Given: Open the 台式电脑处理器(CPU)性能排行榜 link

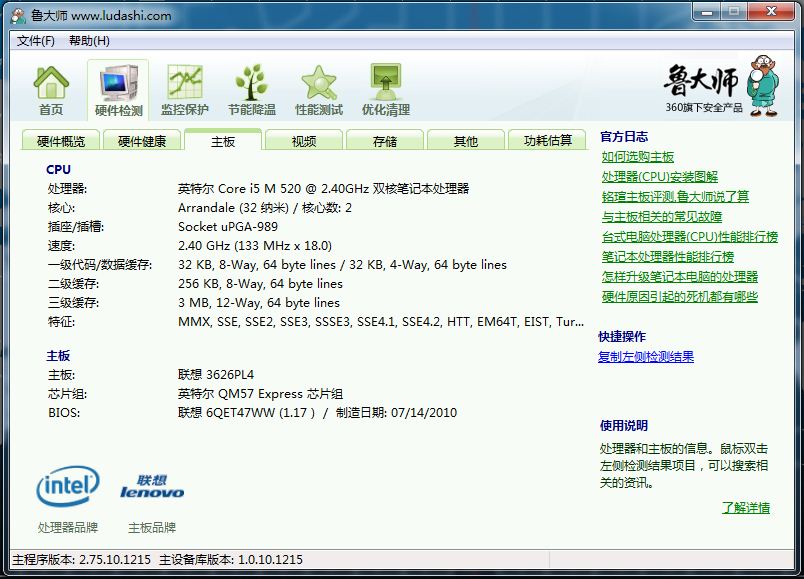Looking at the screenshot, I should [690, 237].
